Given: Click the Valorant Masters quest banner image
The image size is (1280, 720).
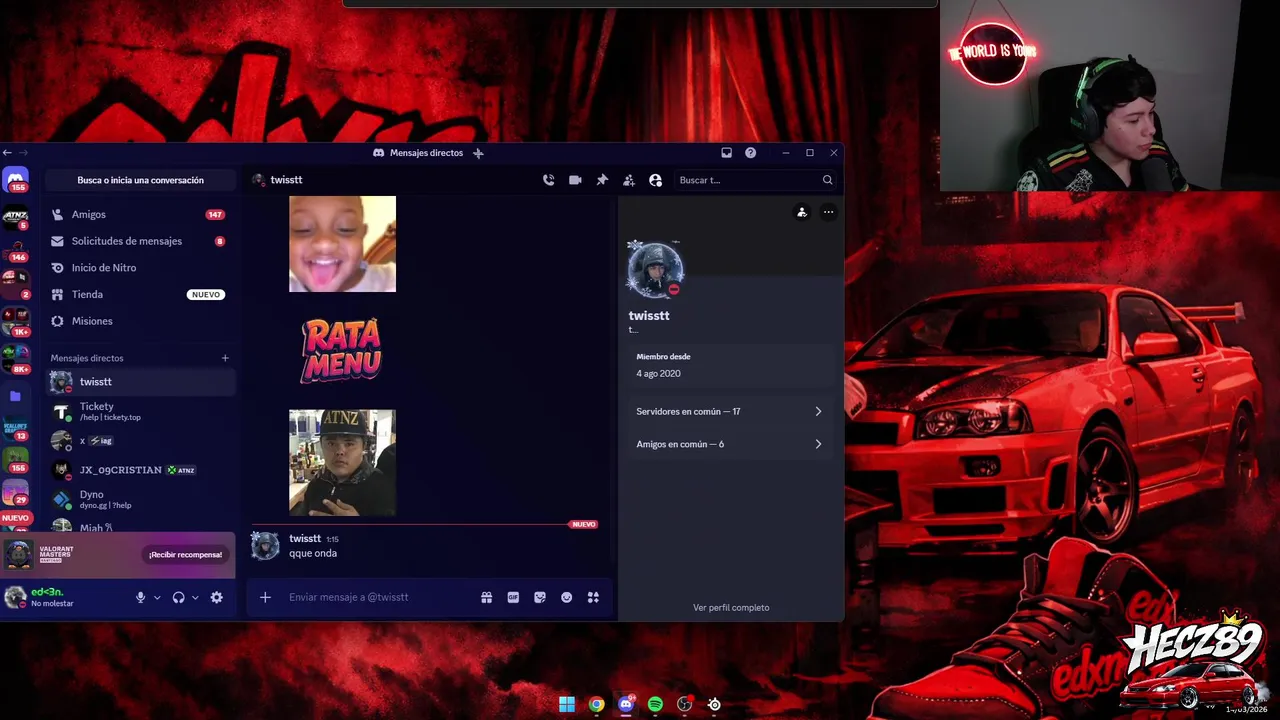Looking at the screenshot, I should [x=19, y=554].
